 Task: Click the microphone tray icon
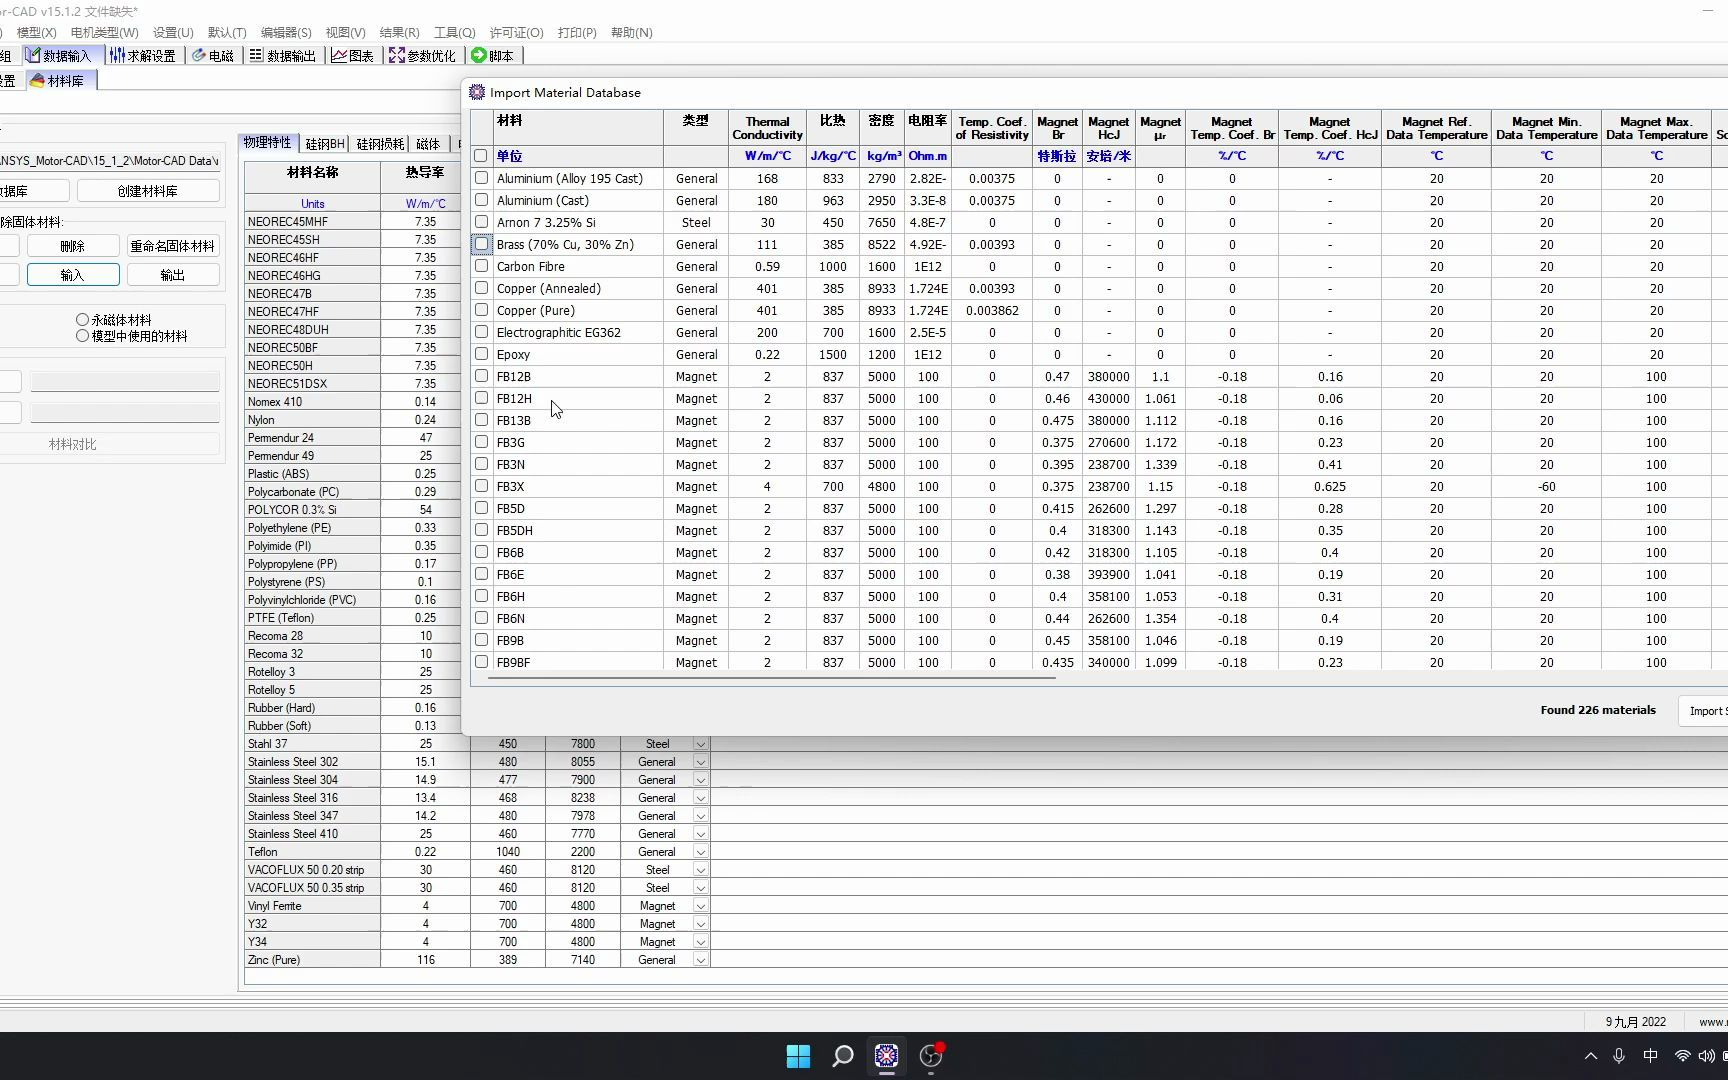[1619, 1056]
